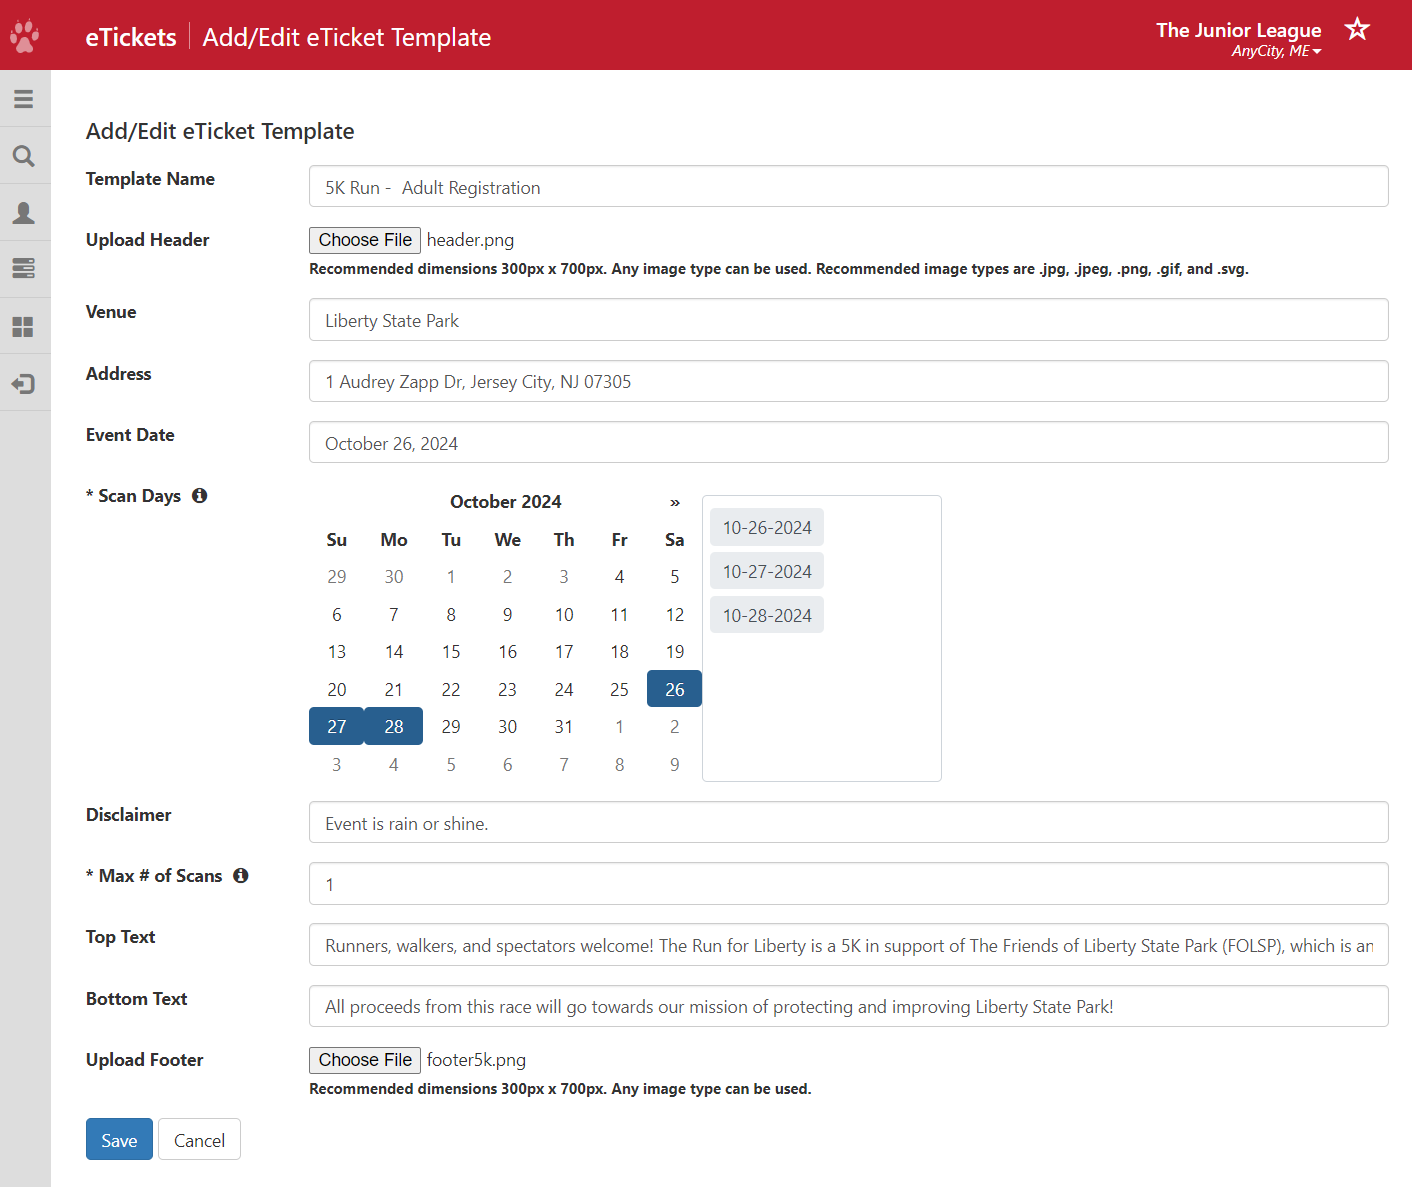This screenshot has height=1187, width=1412.
Task: Click the favorite star icon in header
Action: point(1357,29)
